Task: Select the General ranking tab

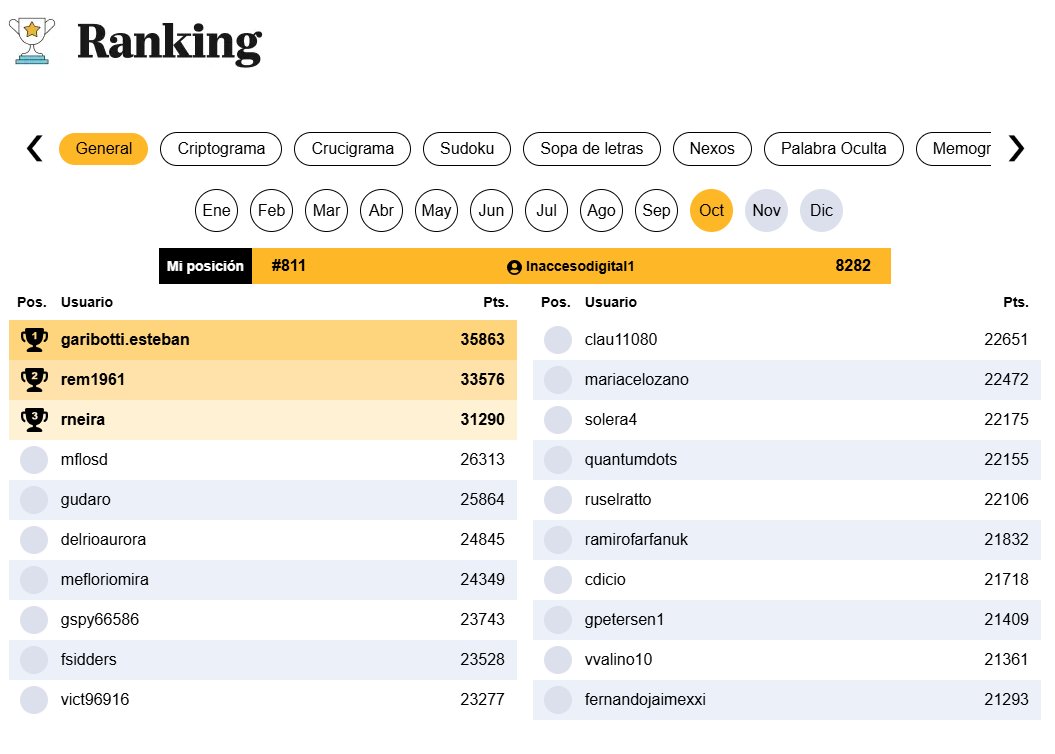Action: pyautogui.click(x=104, y=149)
